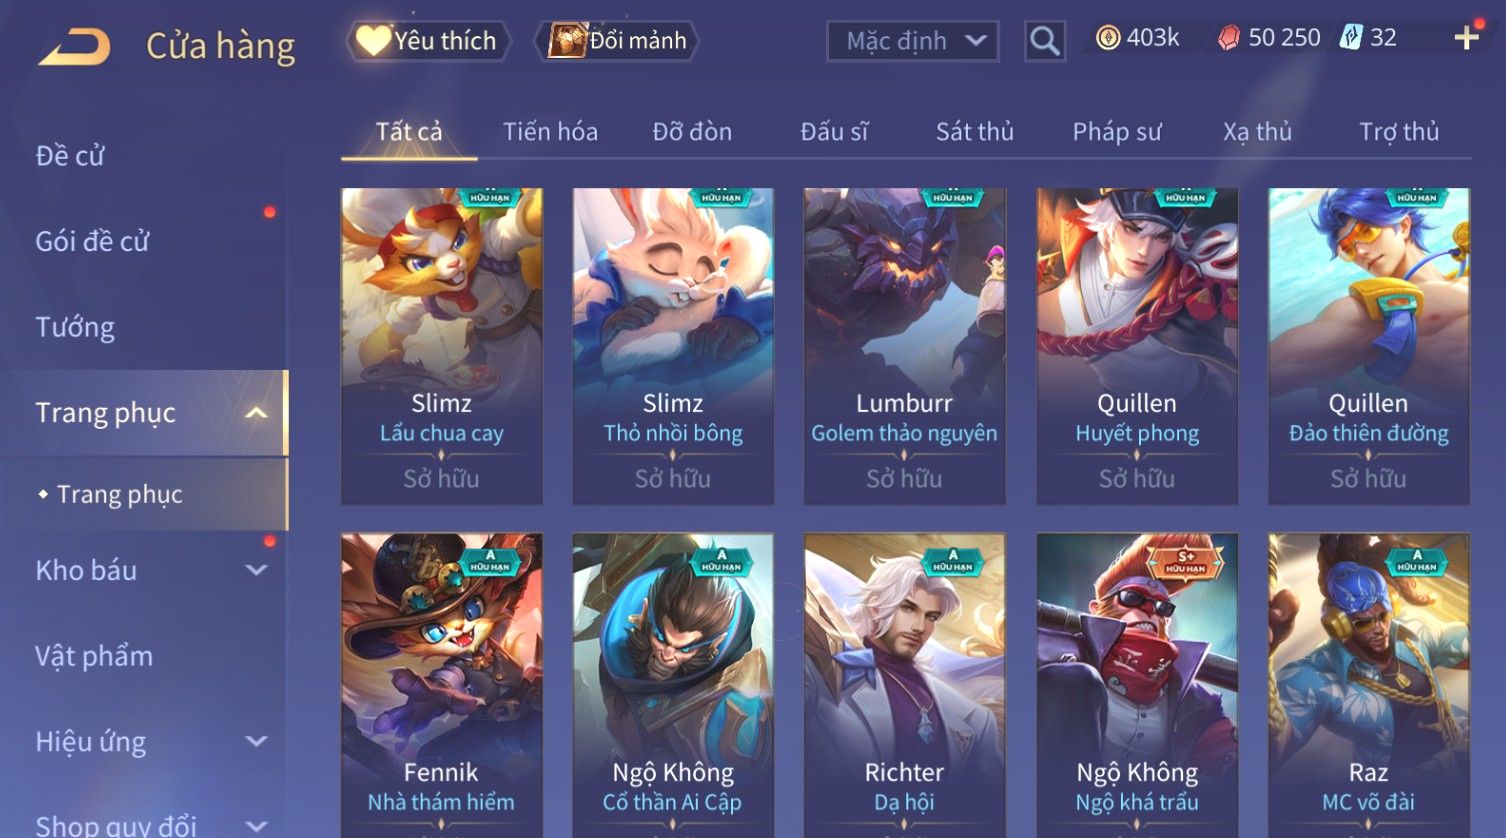Switch to the Tiến hóa tab
Image resolution: width=1506 pixels, height=838 pixels.
point(550,132)
